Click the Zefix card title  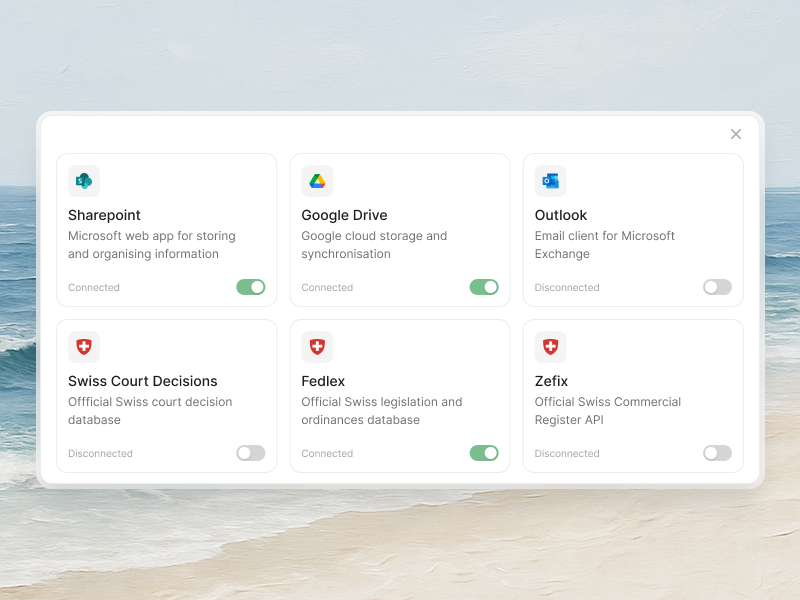tap(551, 381)
